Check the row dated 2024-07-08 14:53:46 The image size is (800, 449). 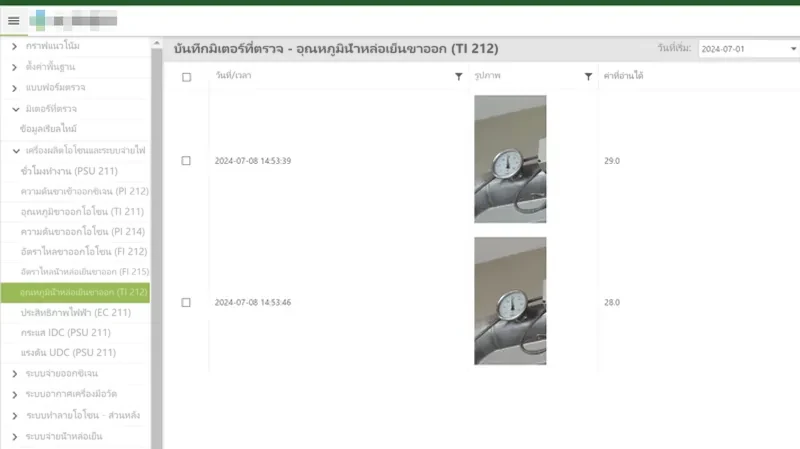coord(186,303)
